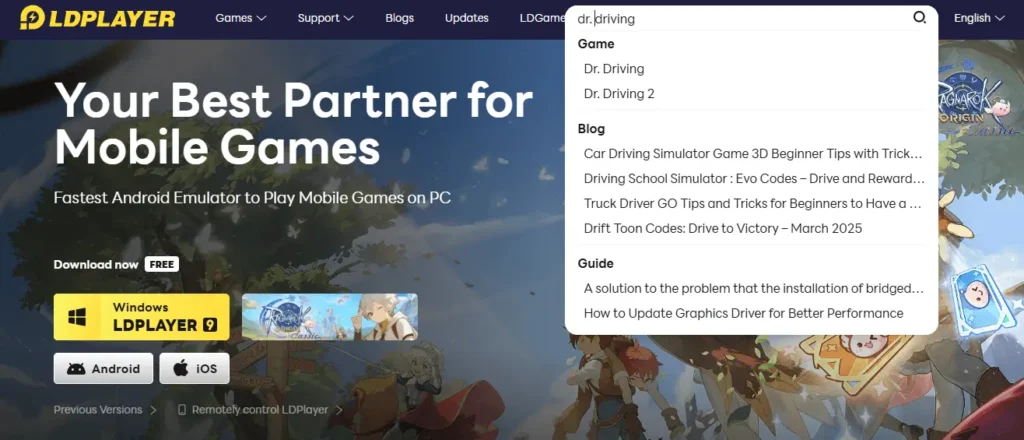Click the iOS download button
The image size is (1024, 440).
(x=195, y=369)
